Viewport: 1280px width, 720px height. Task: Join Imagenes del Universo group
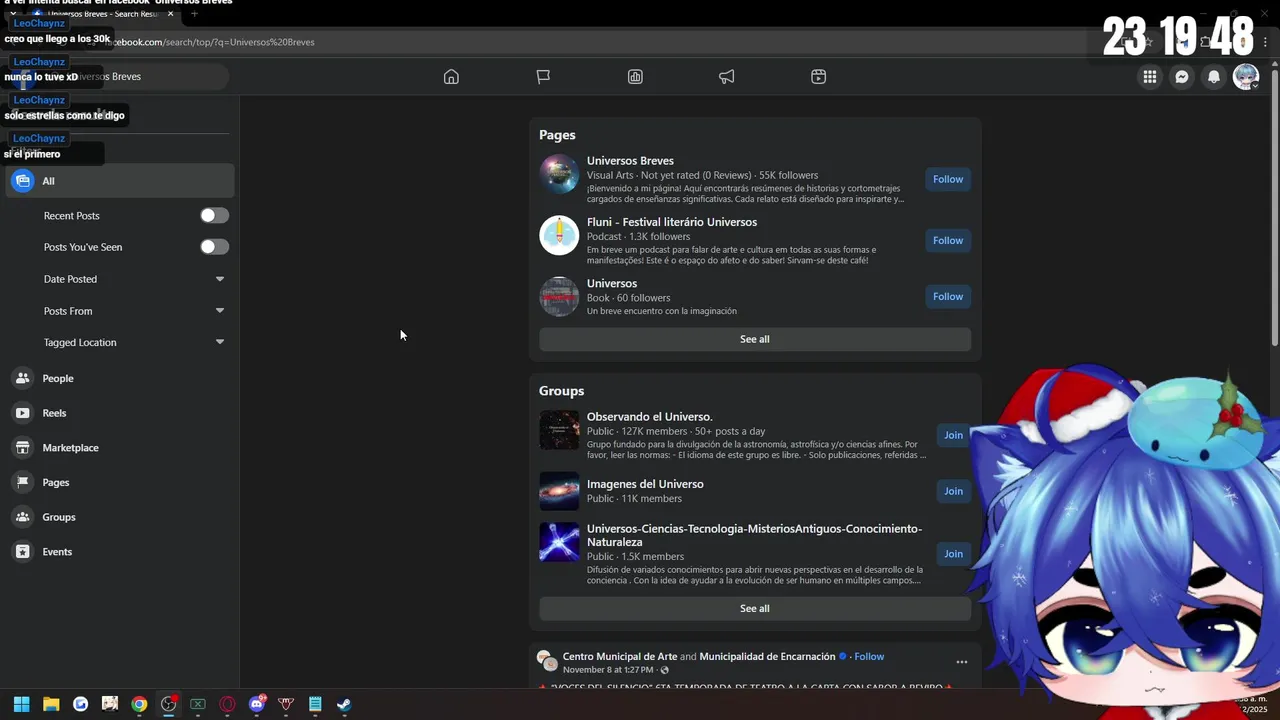[x=953, y=491]
